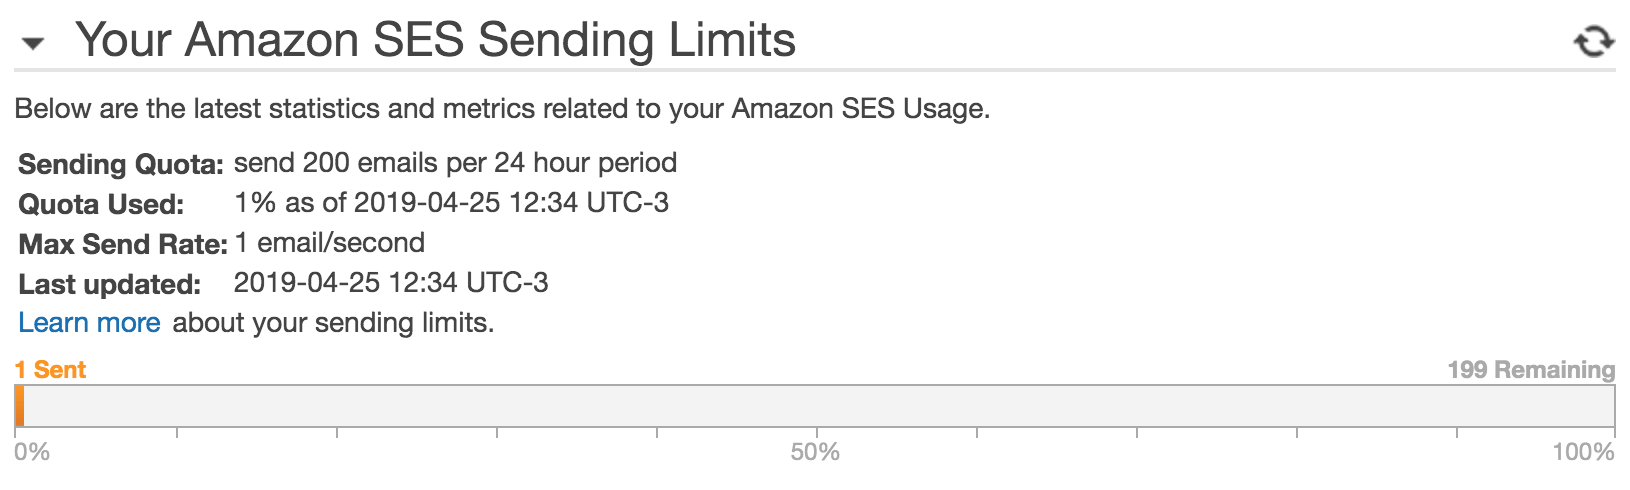Click the "about your sending limits." text
Image resolution: width=1630 pixels, height=490 pixels.
click(x=333, y=323)
